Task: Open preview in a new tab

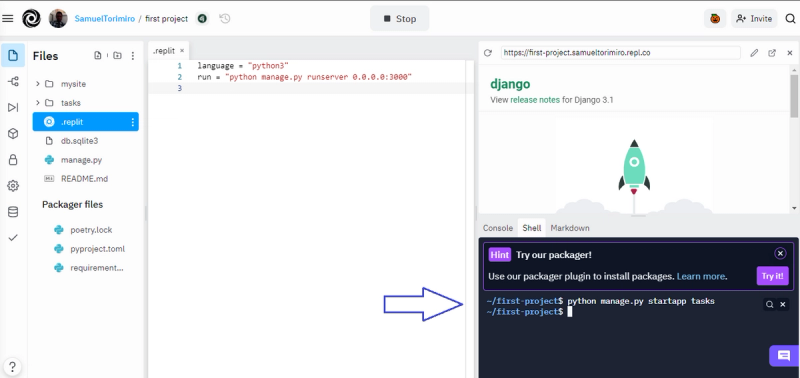Action: [x=772, y=53]
